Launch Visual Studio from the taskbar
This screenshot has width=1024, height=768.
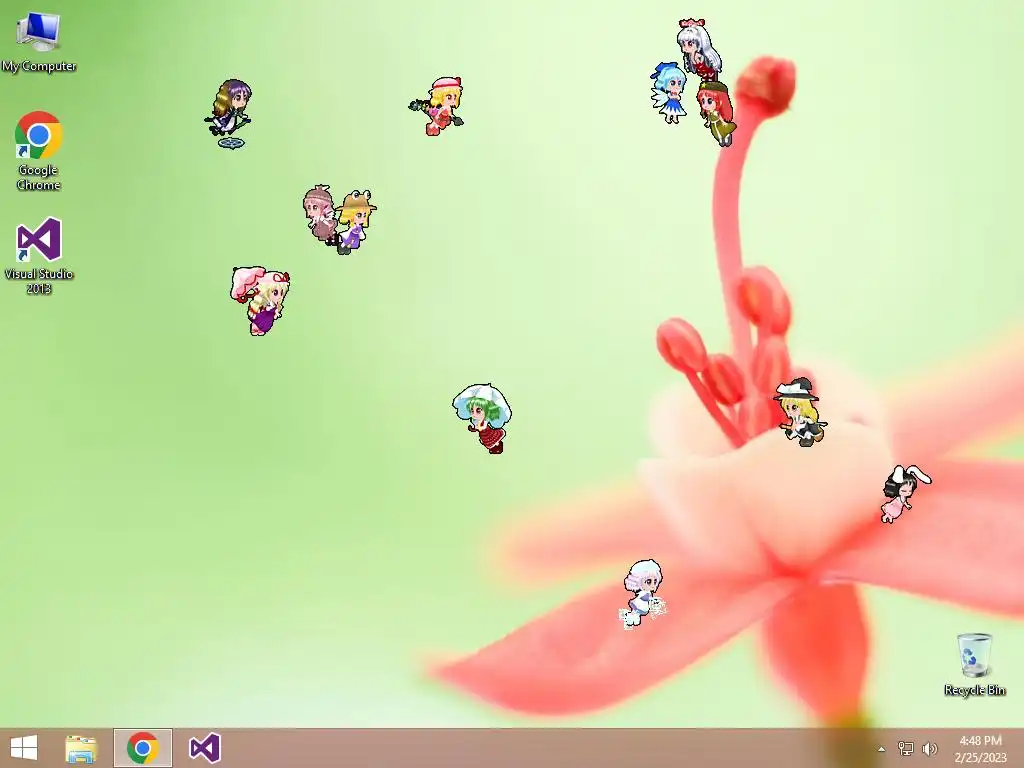(x=204, y=748)
